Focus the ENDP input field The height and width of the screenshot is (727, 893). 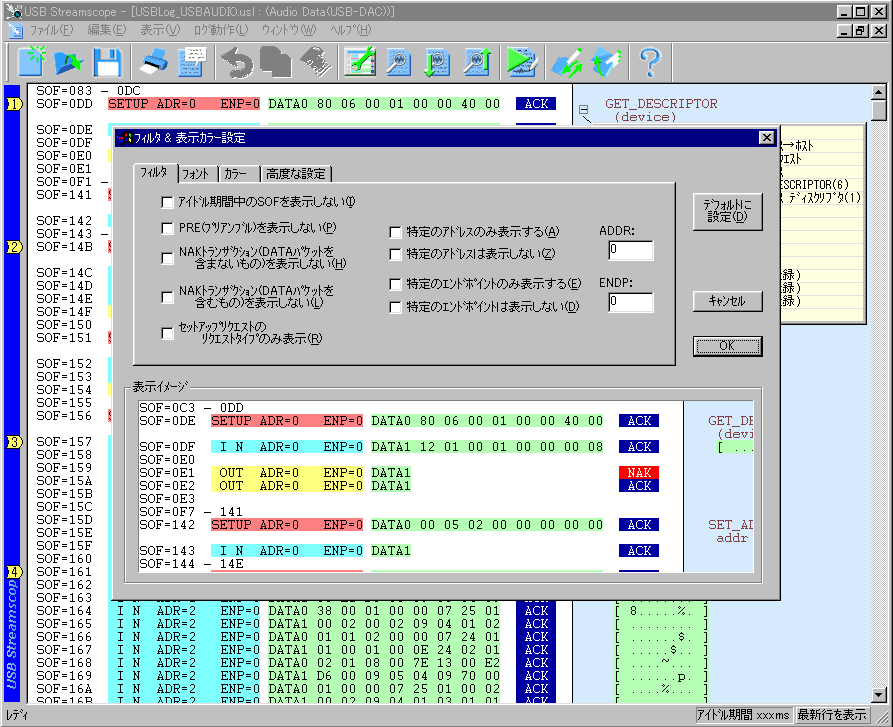[630, 302]
